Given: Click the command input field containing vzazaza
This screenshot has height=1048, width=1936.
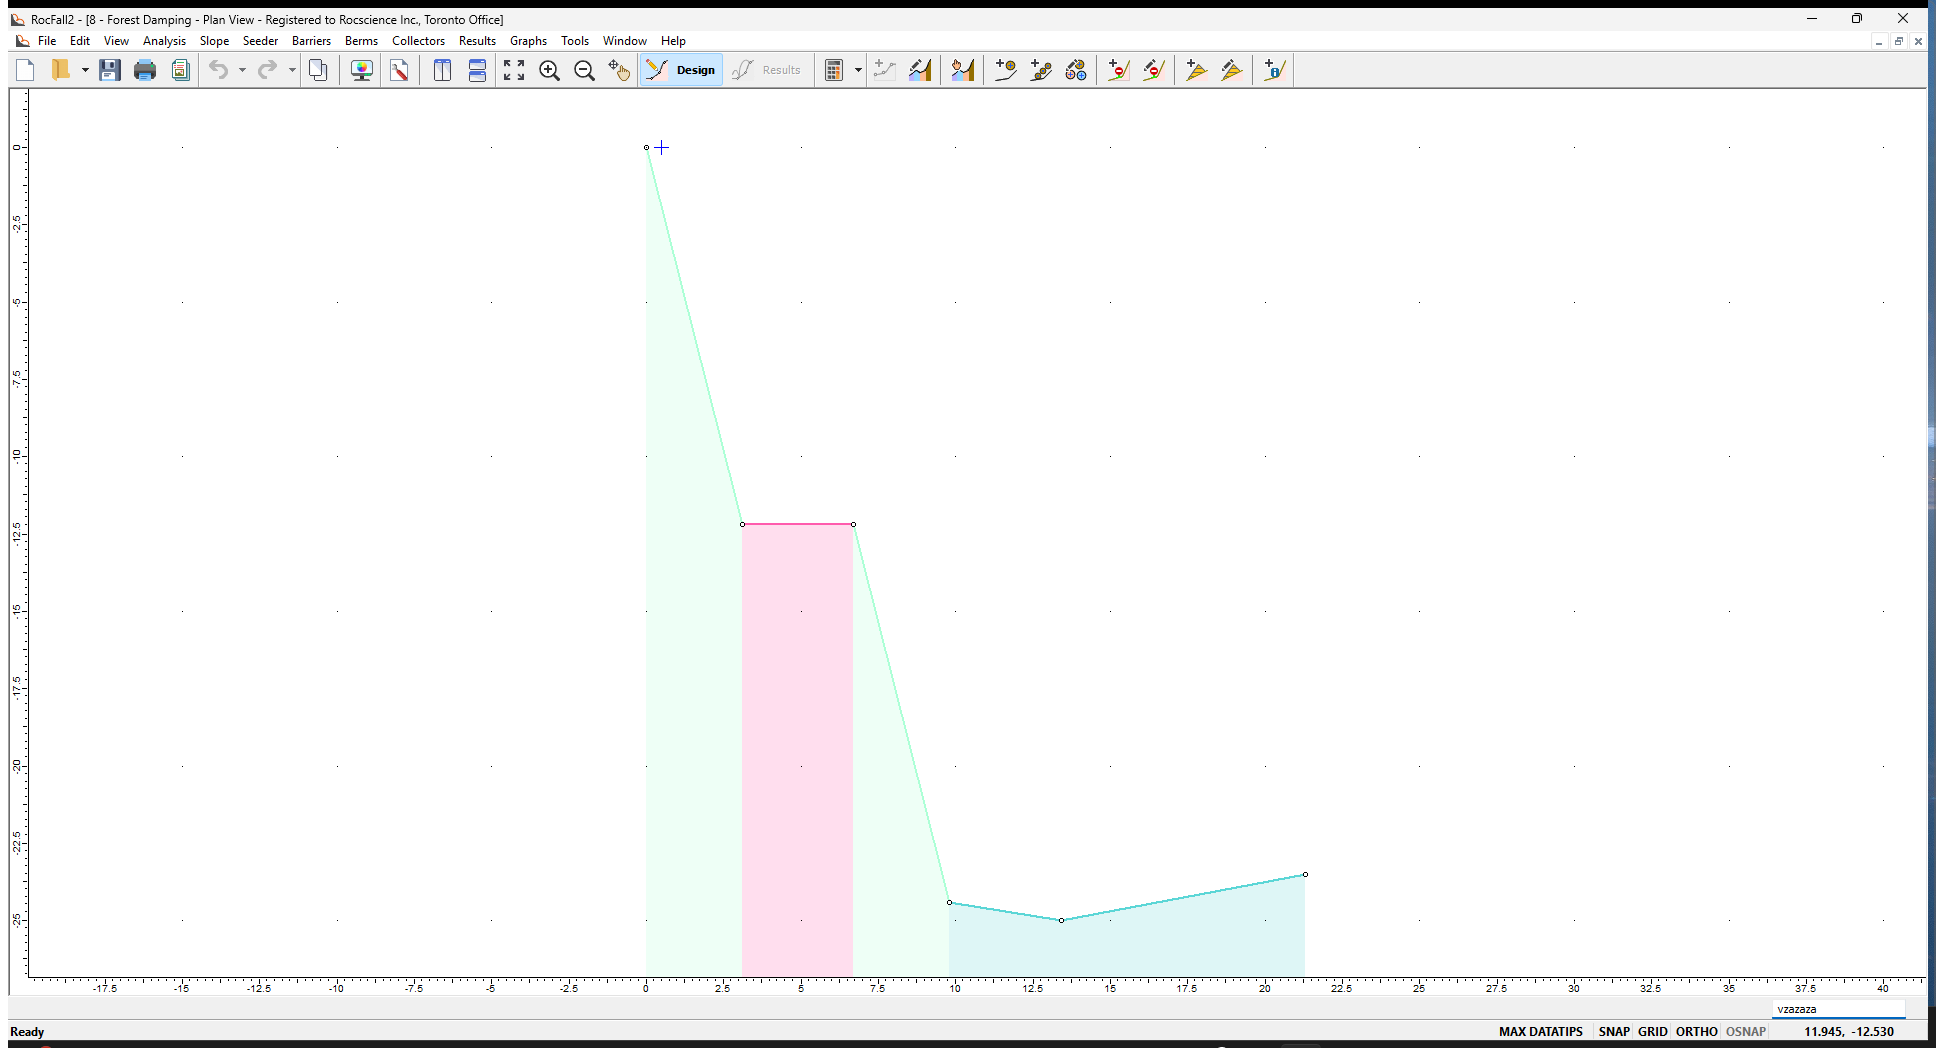Looking at the screenshot, I should [x=1838, y=1009].
